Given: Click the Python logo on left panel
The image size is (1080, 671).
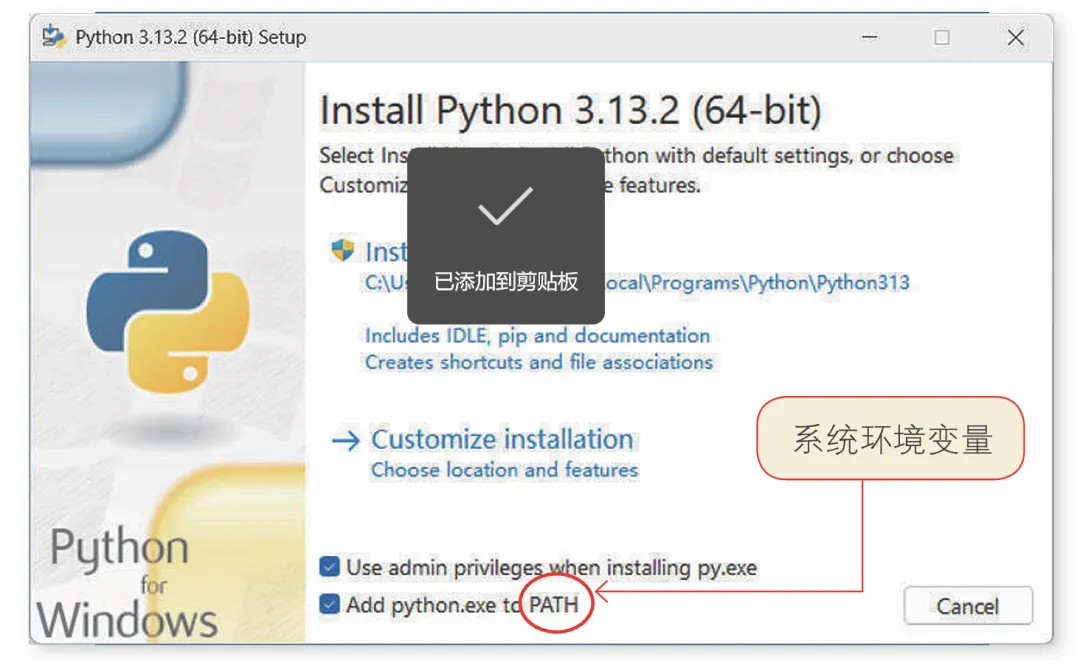Looking at the screenshot, I should (168, 312).
